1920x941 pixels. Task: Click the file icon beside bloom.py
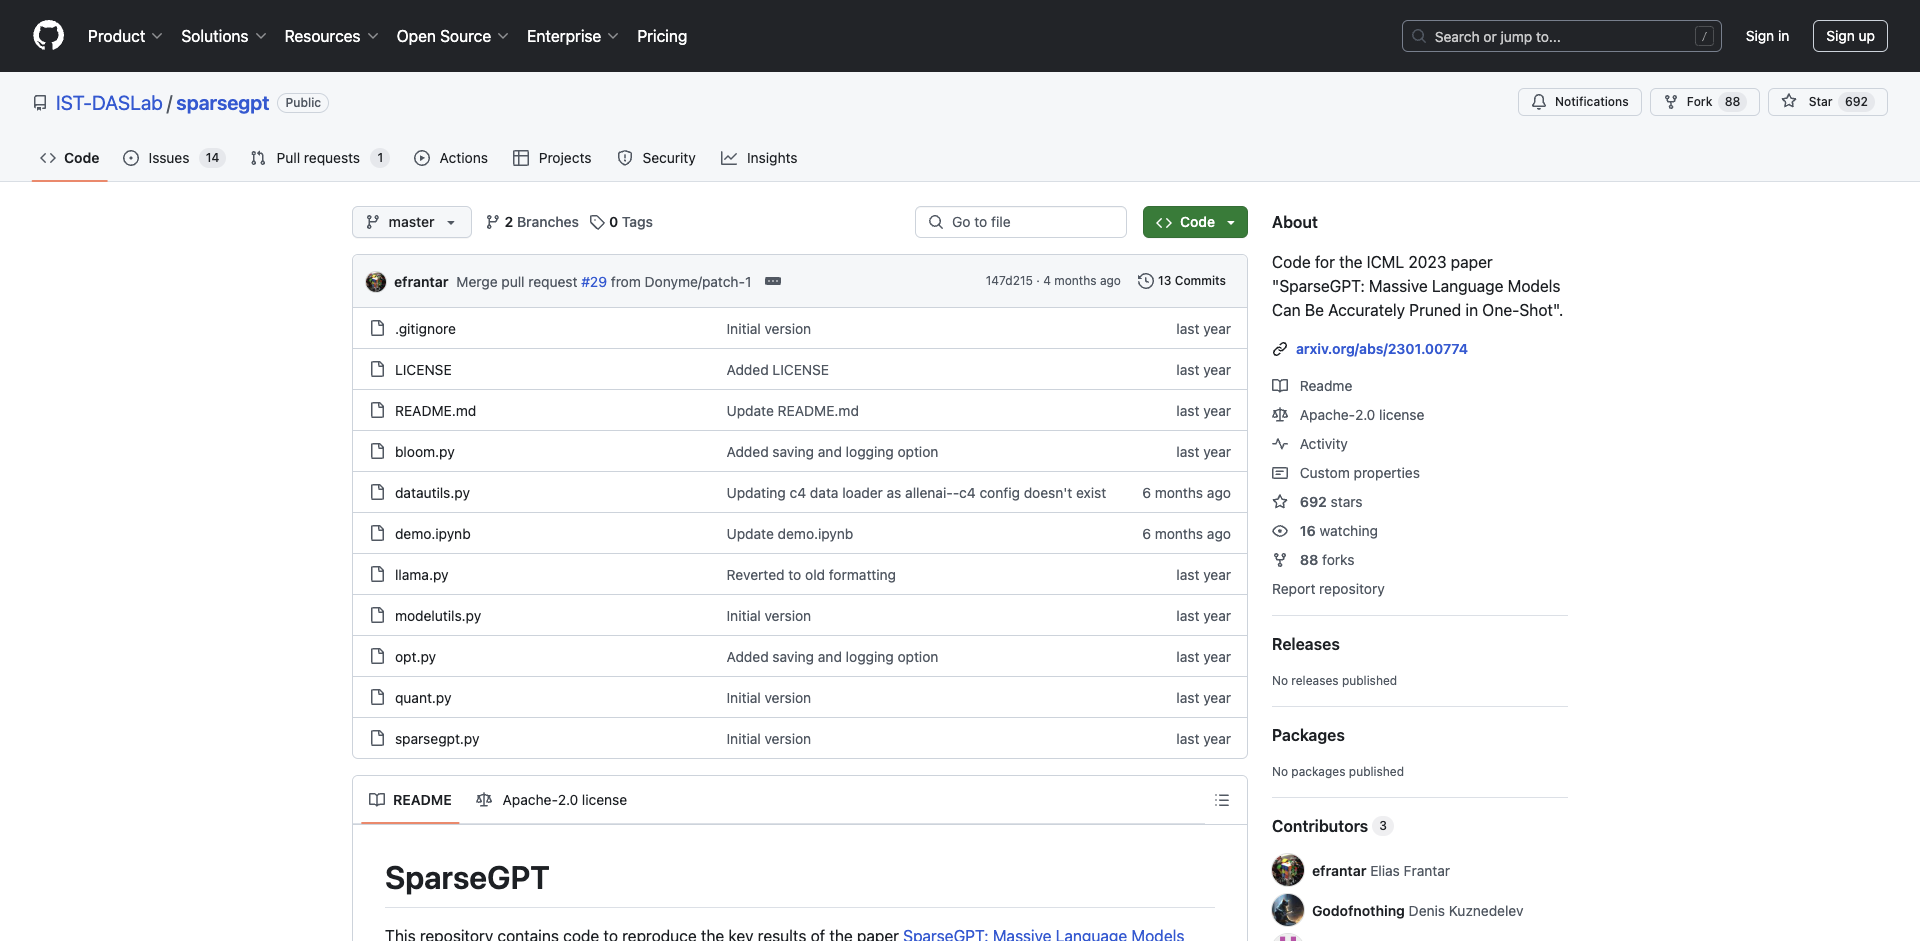coord(377,451)
